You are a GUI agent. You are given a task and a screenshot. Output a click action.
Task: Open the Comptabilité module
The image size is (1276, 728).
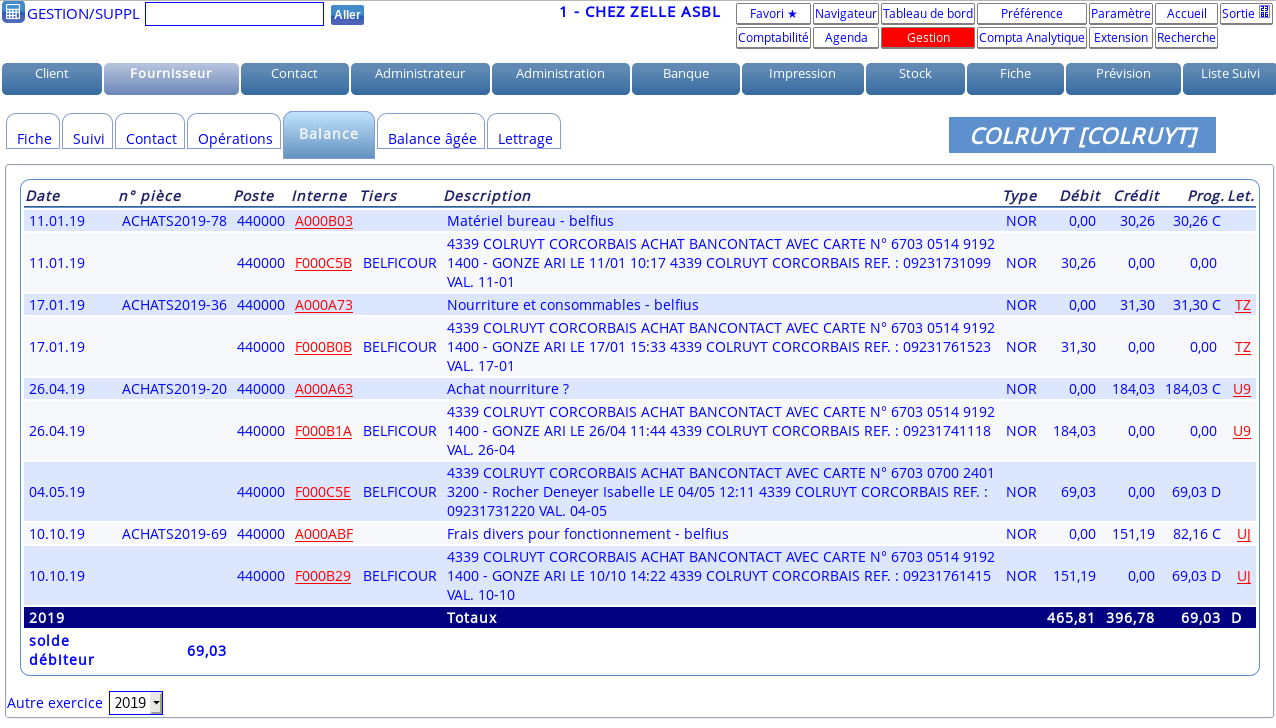pos(773,38)
